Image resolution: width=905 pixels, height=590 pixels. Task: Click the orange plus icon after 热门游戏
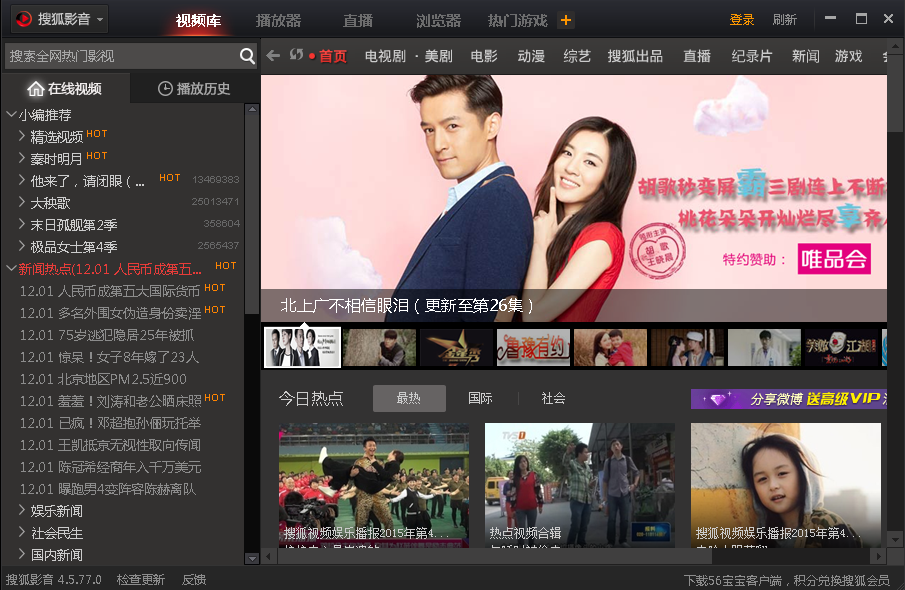click(566, 20)
